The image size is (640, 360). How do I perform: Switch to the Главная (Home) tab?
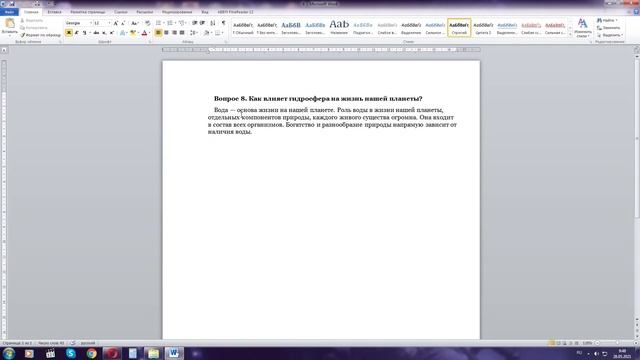[31, 12]
